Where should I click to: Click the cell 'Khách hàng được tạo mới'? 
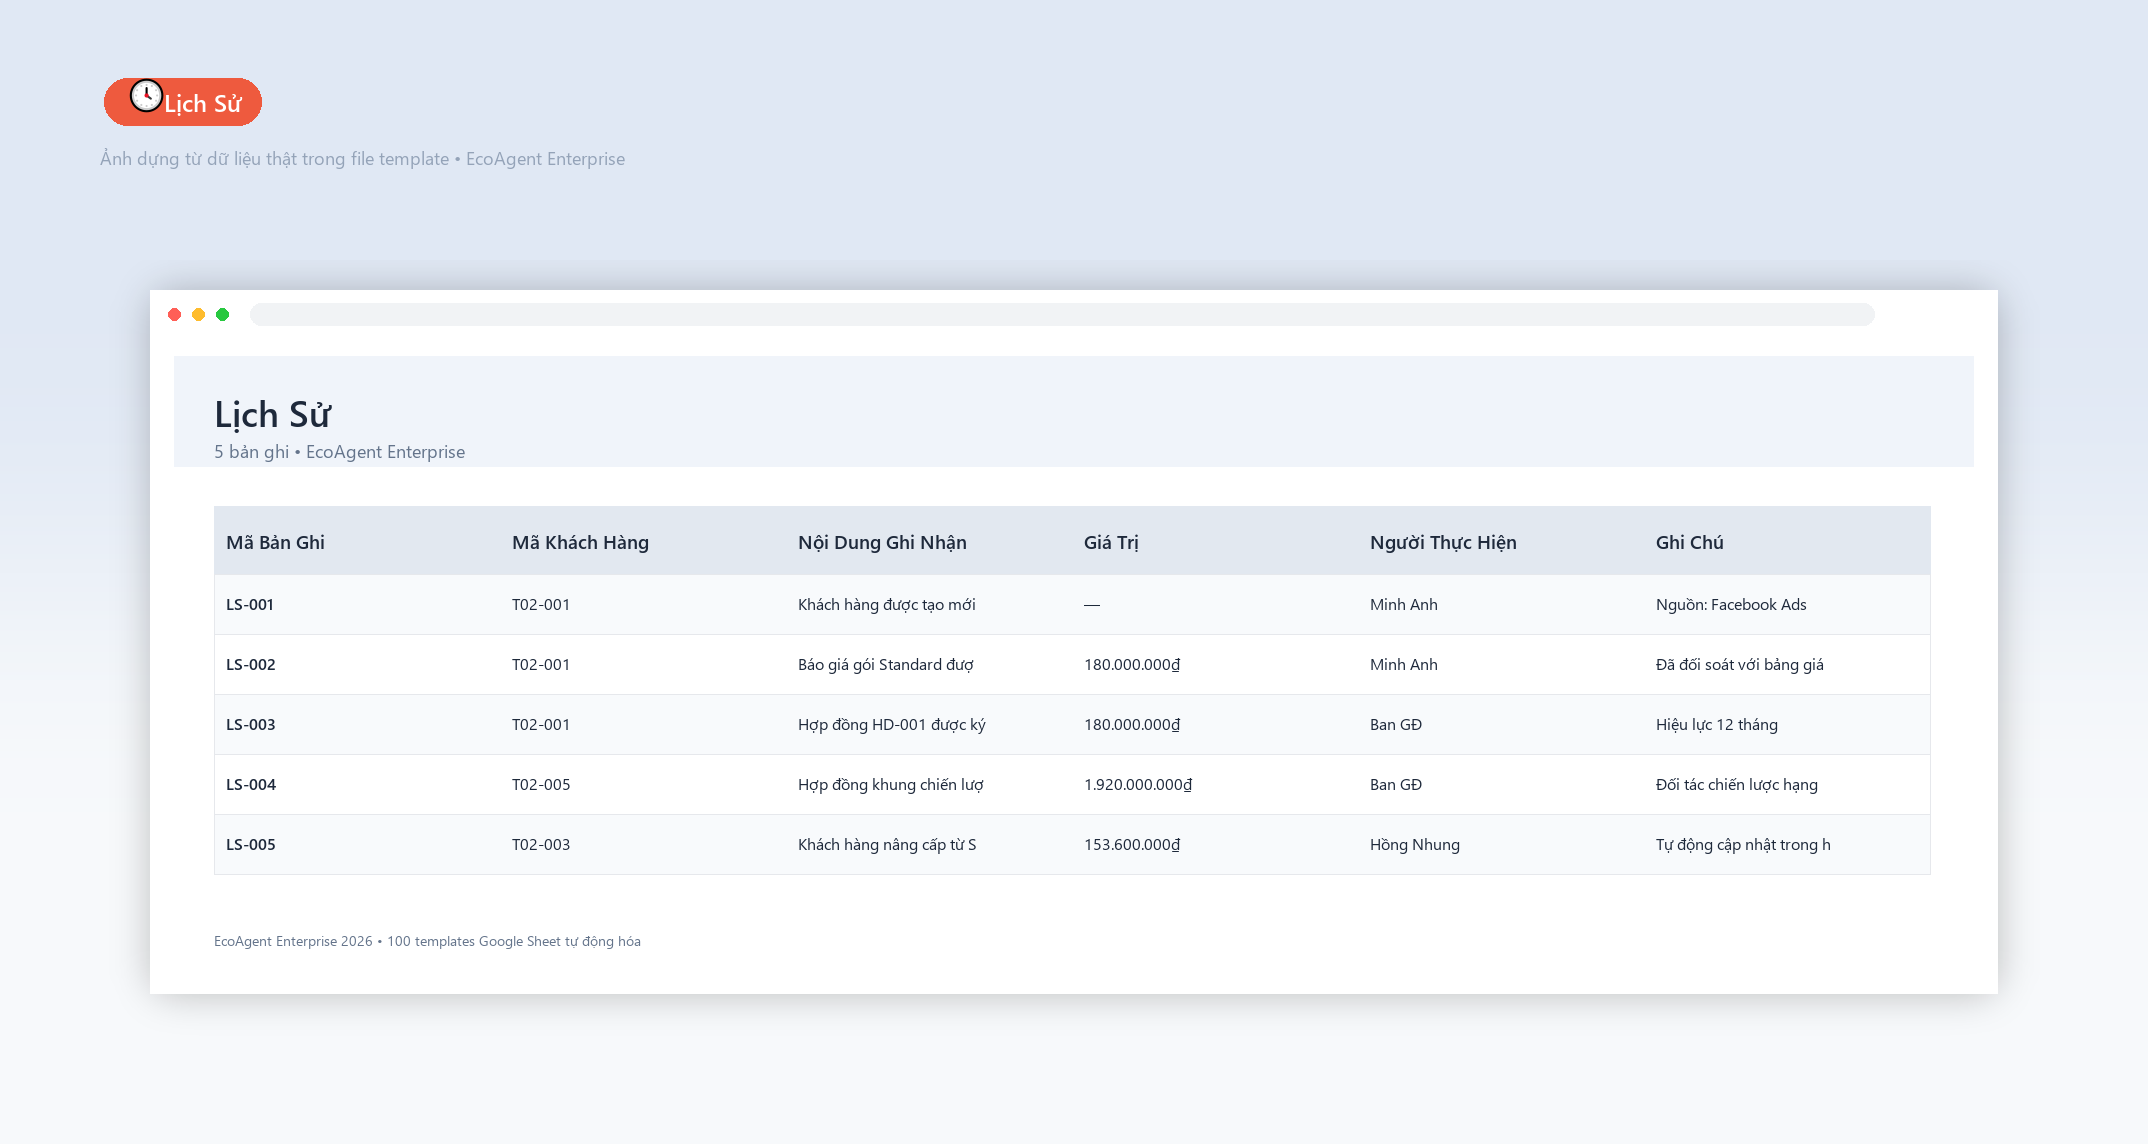point(887,604)
